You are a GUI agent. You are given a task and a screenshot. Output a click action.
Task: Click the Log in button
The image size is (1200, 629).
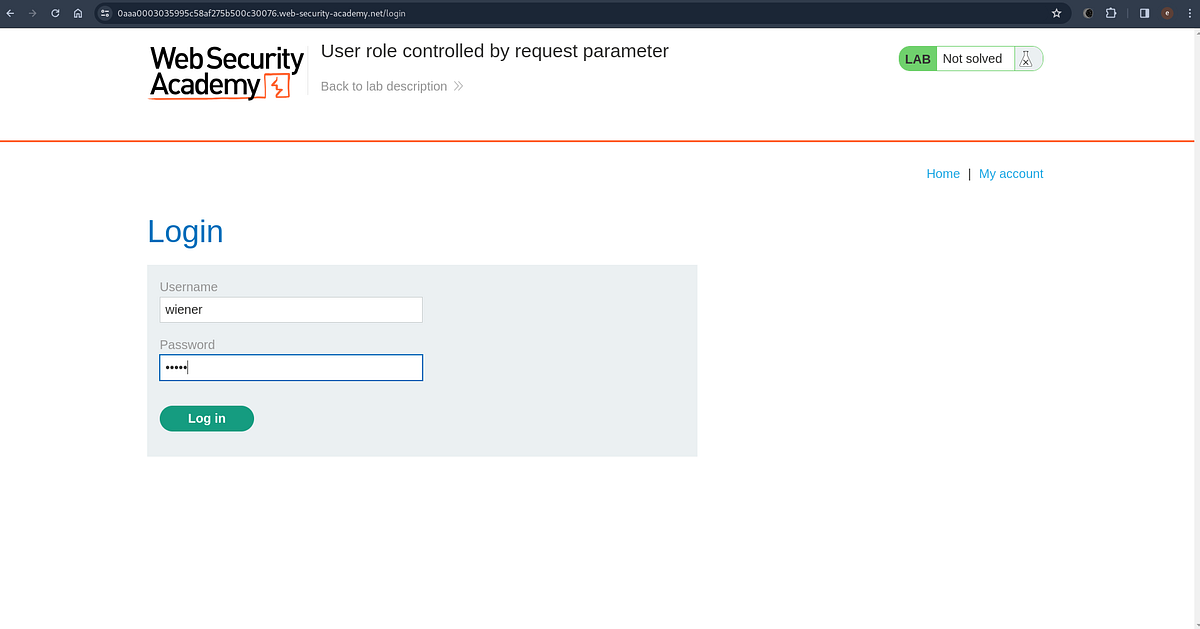coord(206,418)
